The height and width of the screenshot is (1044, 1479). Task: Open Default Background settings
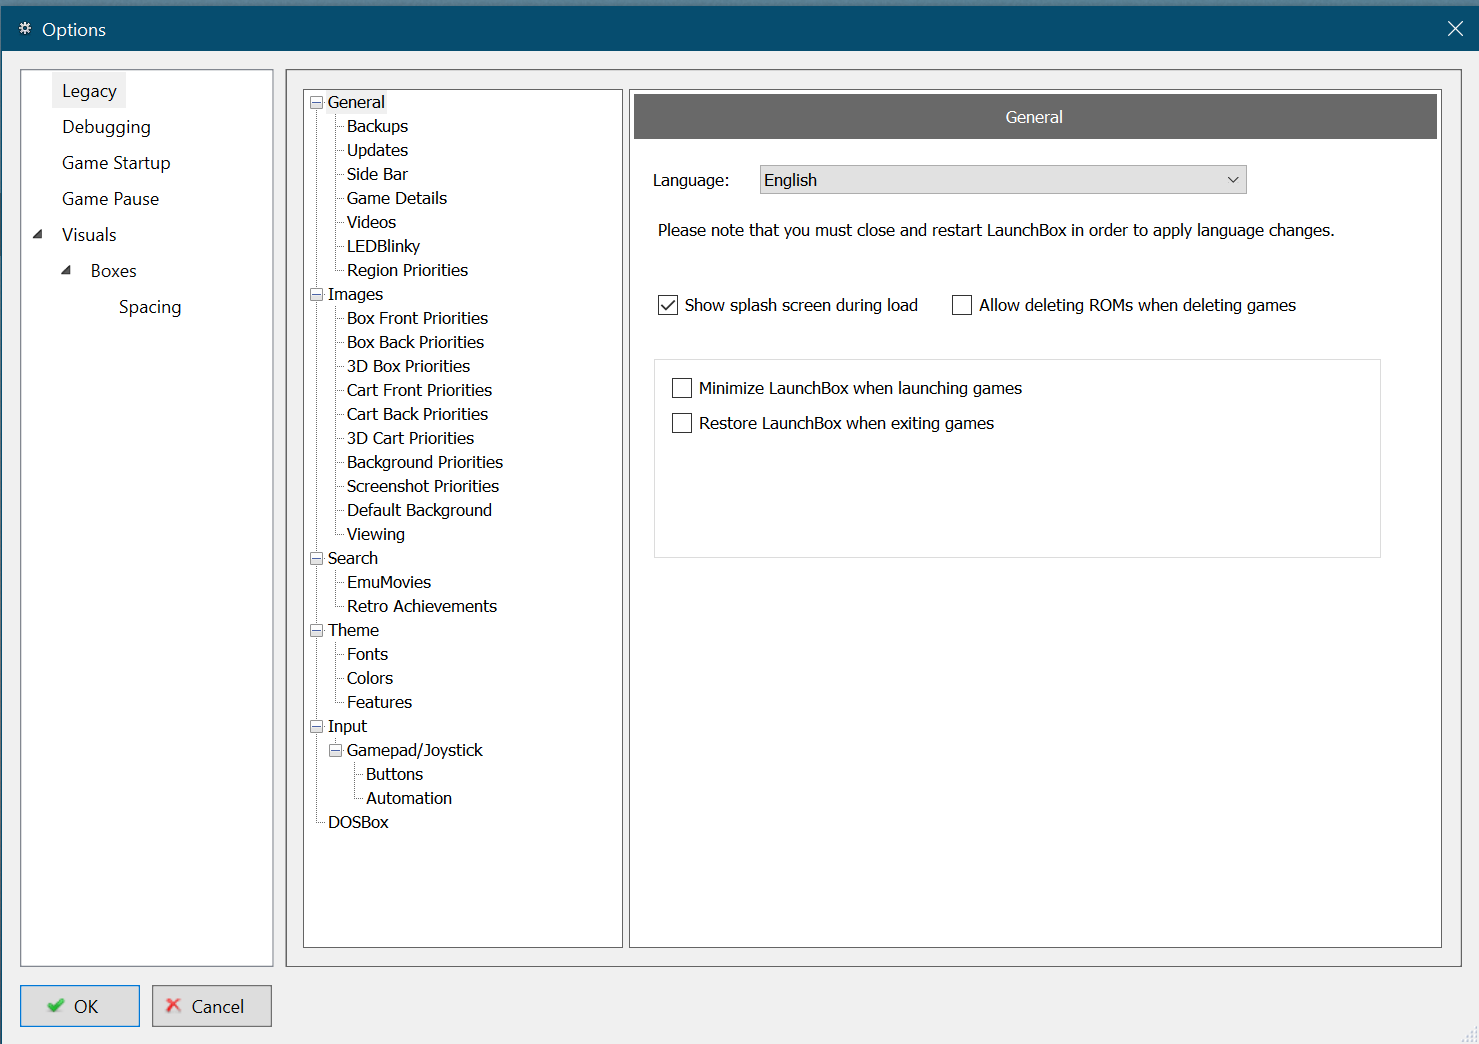click(x=419, y=510)
